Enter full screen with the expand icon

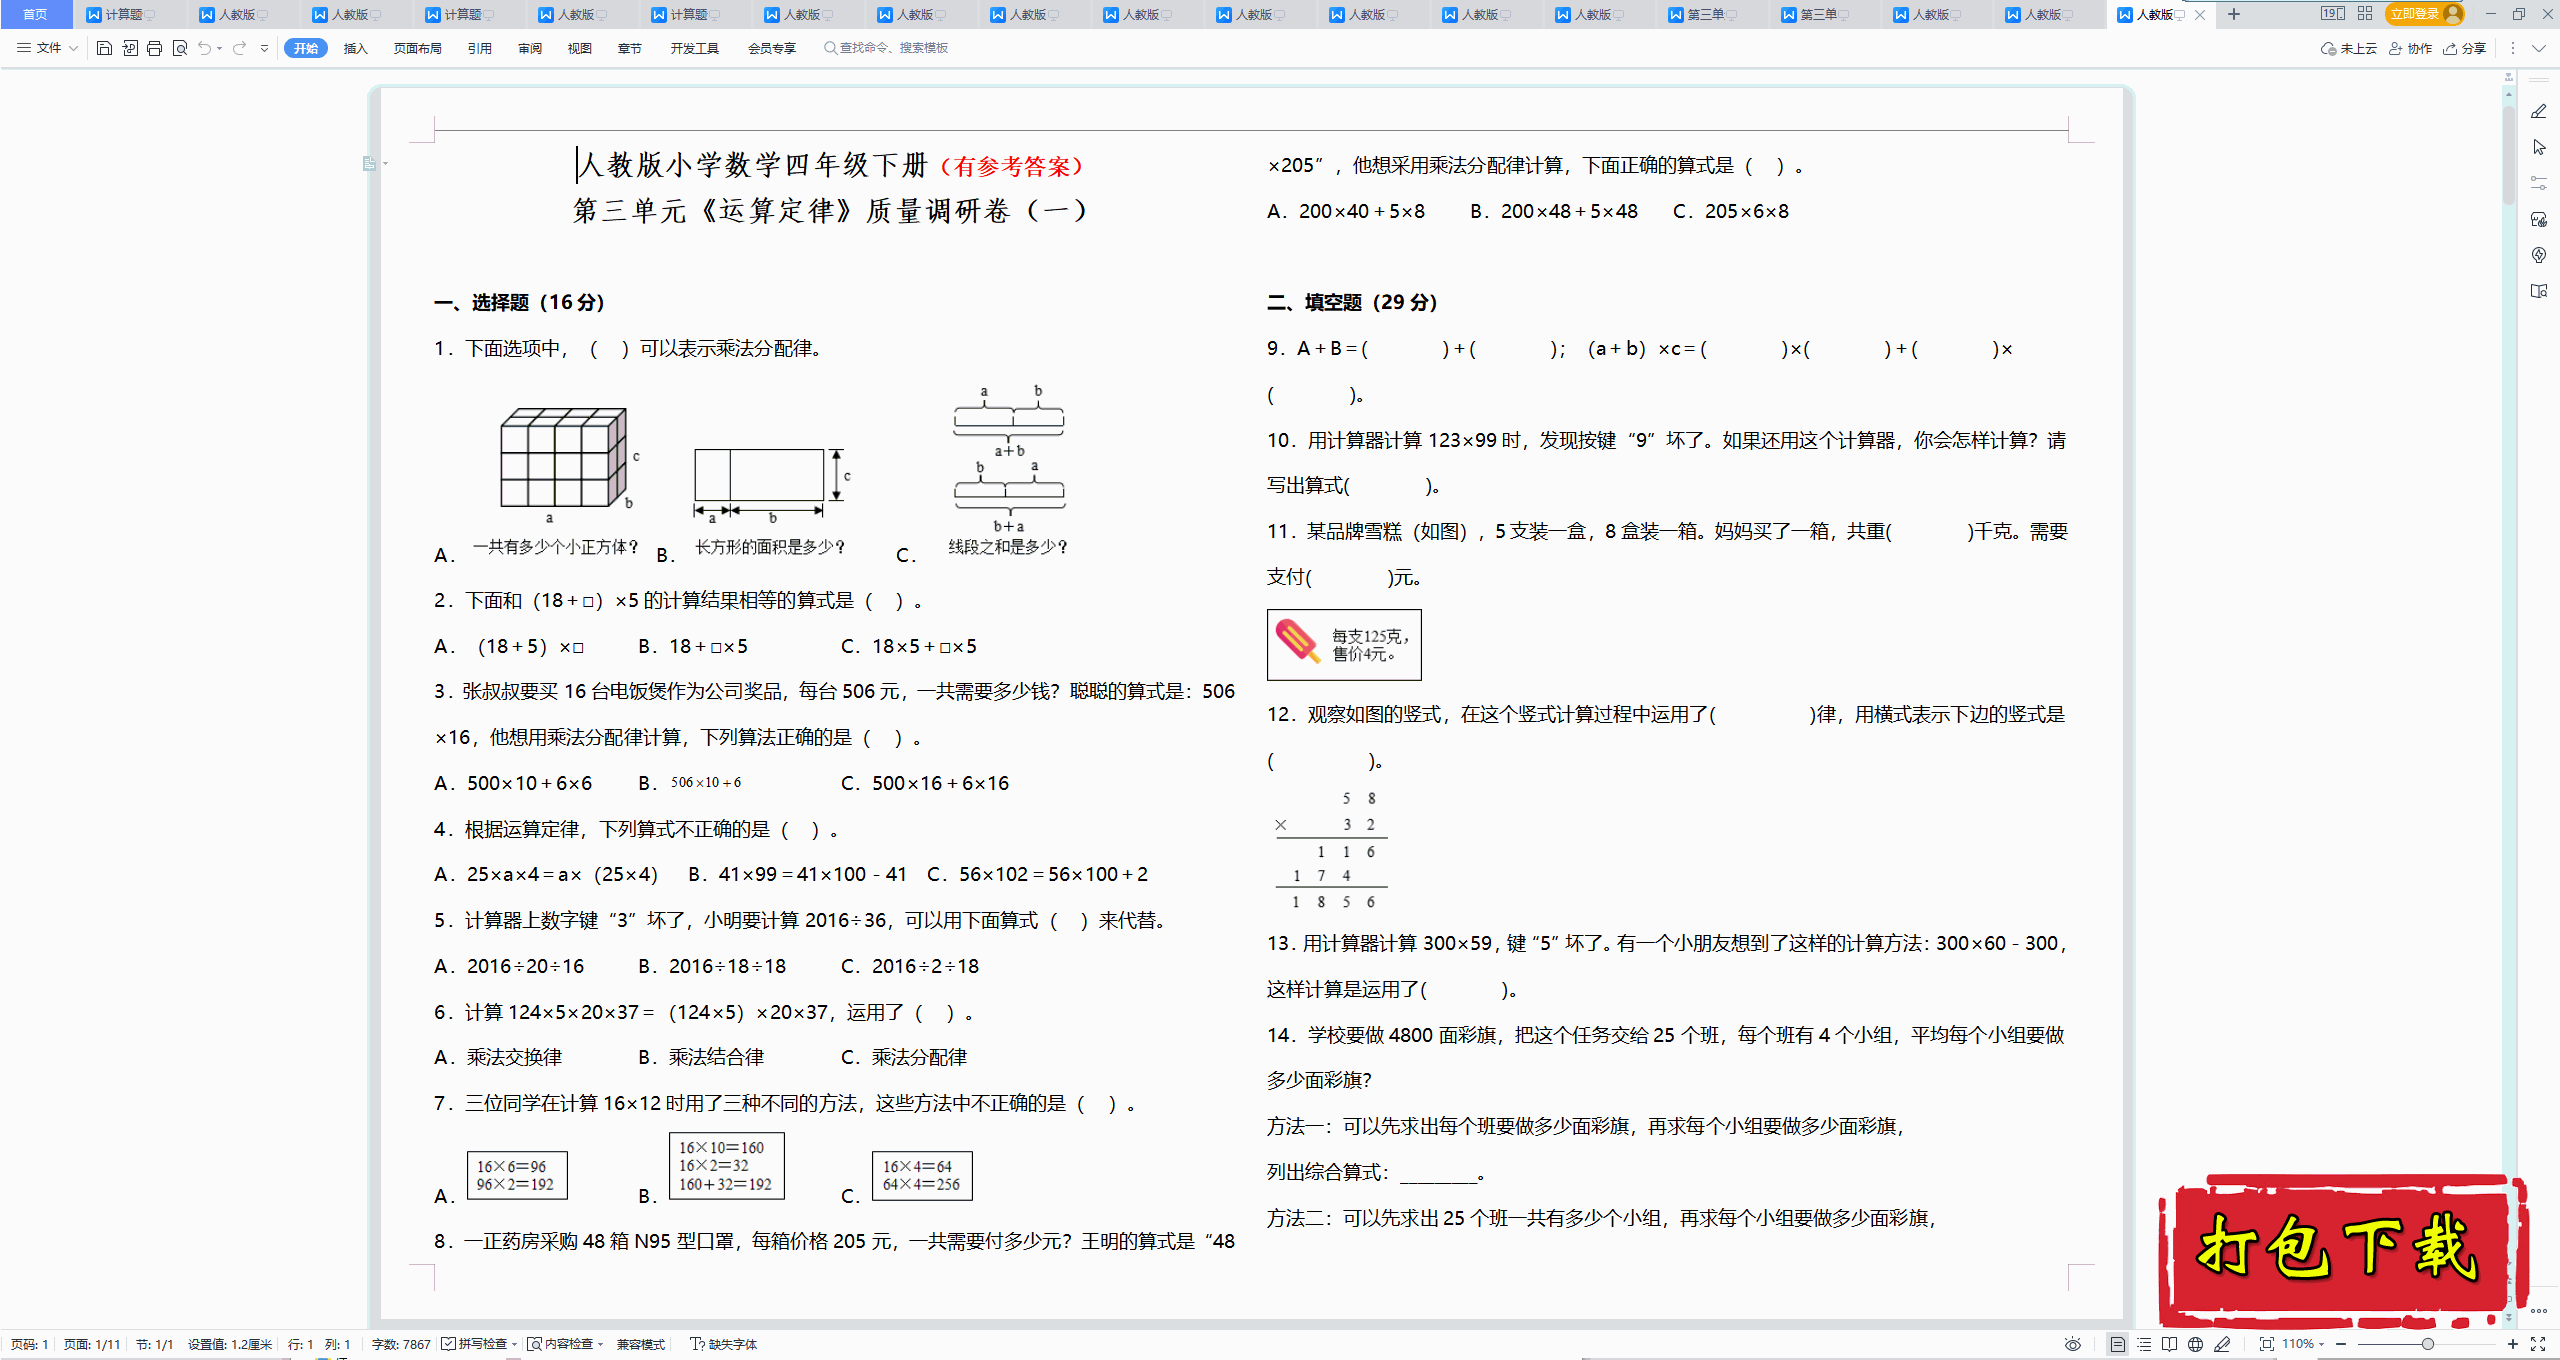coord(2538,1344)
